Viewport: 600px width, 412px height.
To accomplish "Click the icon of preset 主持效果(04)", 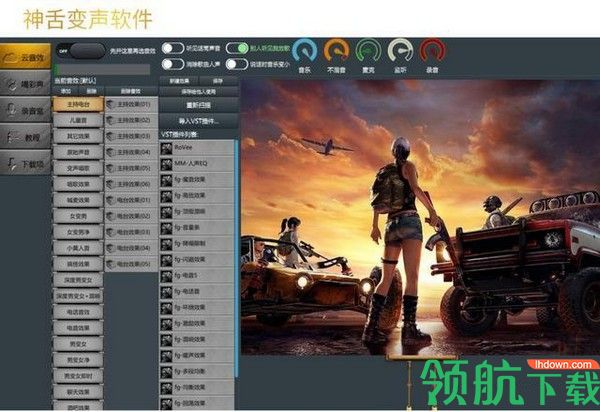I will point(111,152).
